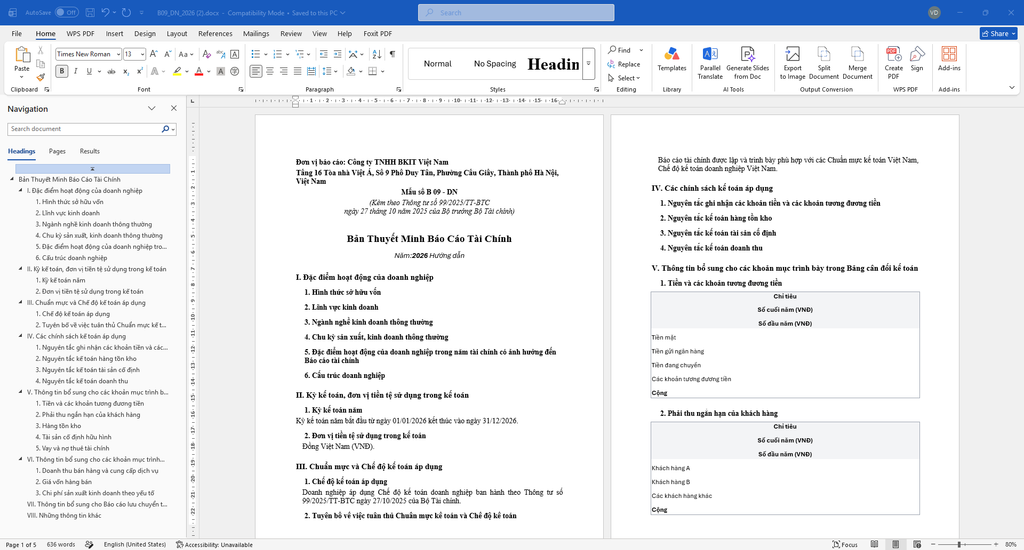The image size is (1024, 550).
Task: Close the Navigation pane
Action: [x=174, y=108]
